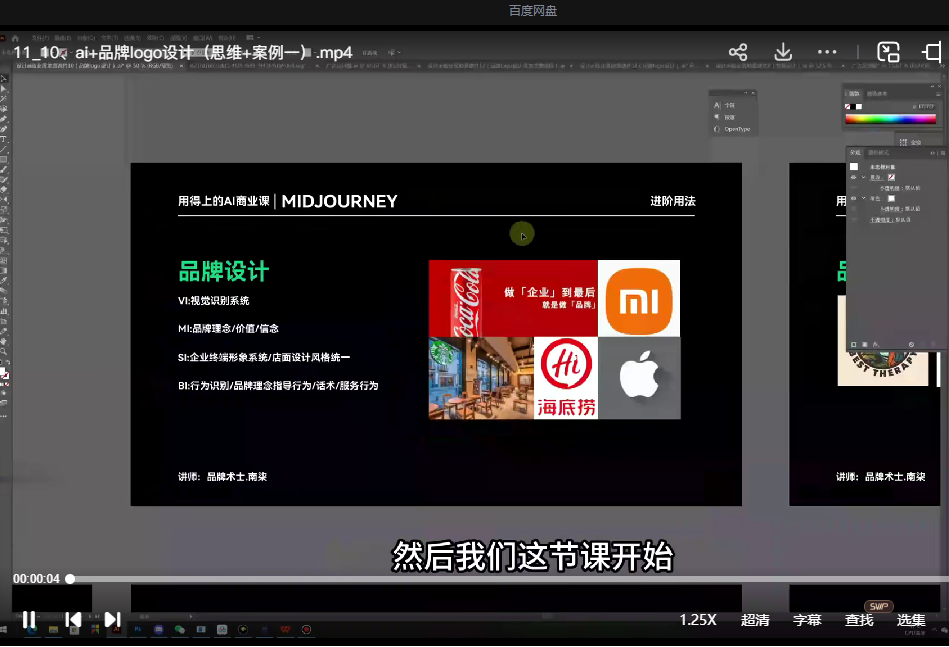Open the Appearance panel flyout menu
949x647 pixels.
point(943,153)
